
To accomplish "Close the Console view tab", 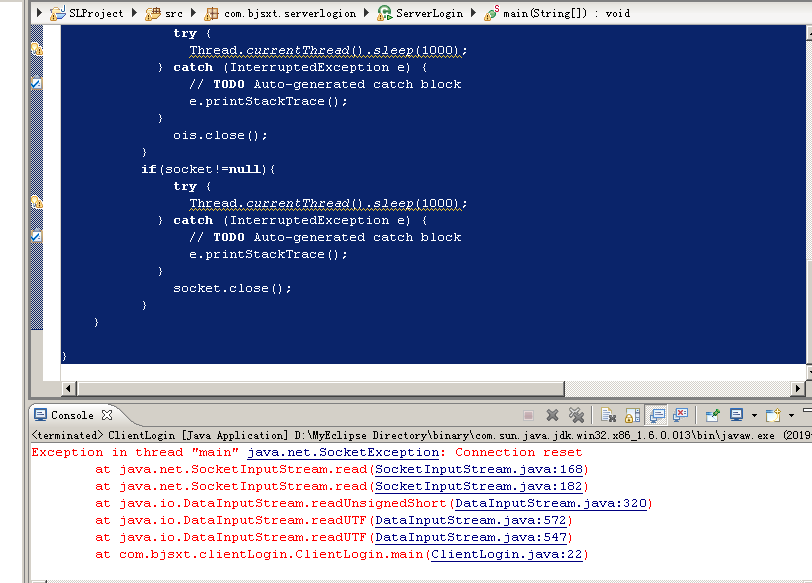I will click(107, 415).
